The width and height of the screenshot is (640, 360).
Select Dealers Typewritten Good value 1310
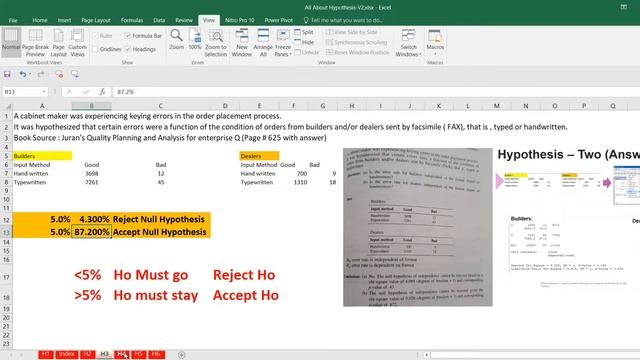[x=293, y=182]
